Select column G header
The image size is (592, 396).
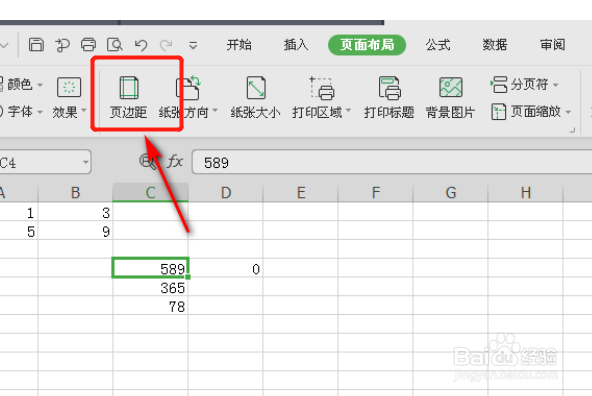[450, 193]
